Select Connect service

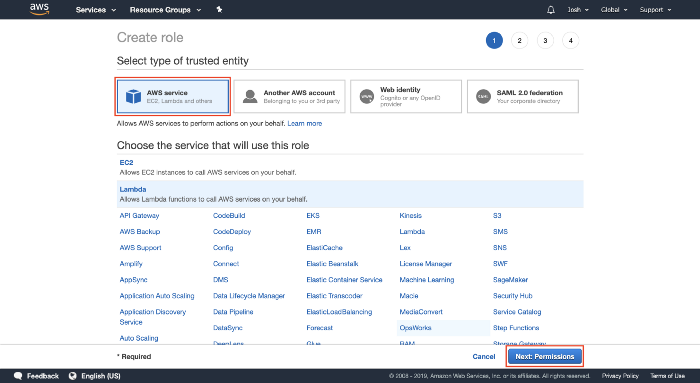pyautogui.click(x=226, y=264)
